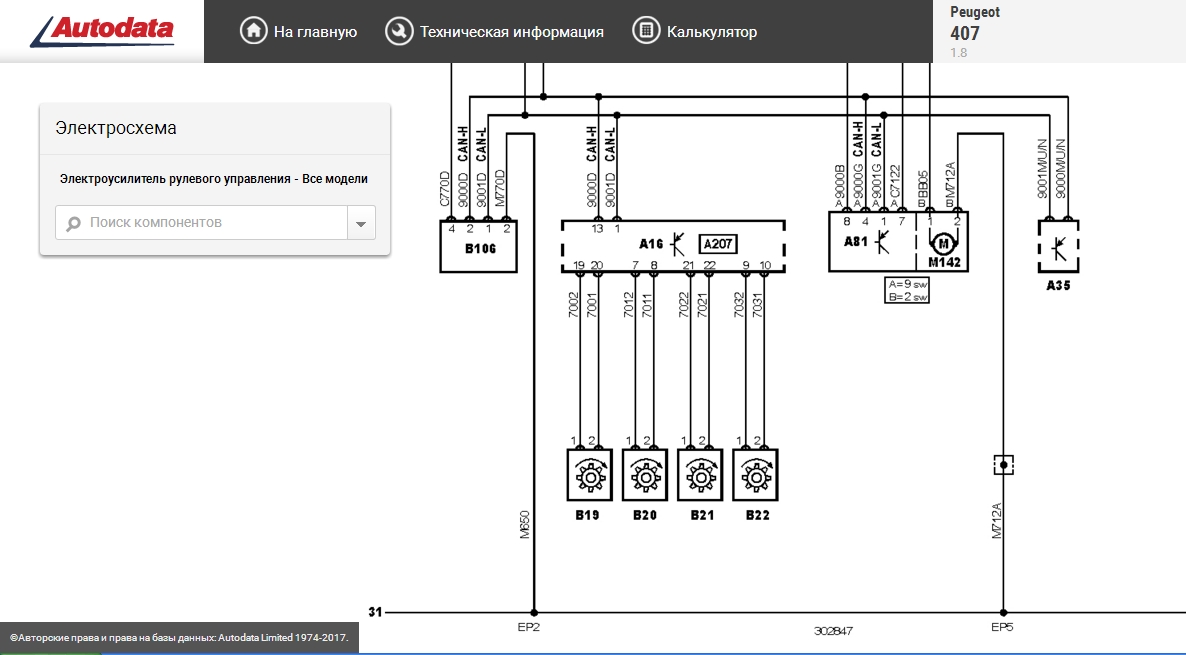Image resolution: width=1186 pixels, height=655 pixels.
Task: Click the M650 wire label
Action: coord(525,525)
